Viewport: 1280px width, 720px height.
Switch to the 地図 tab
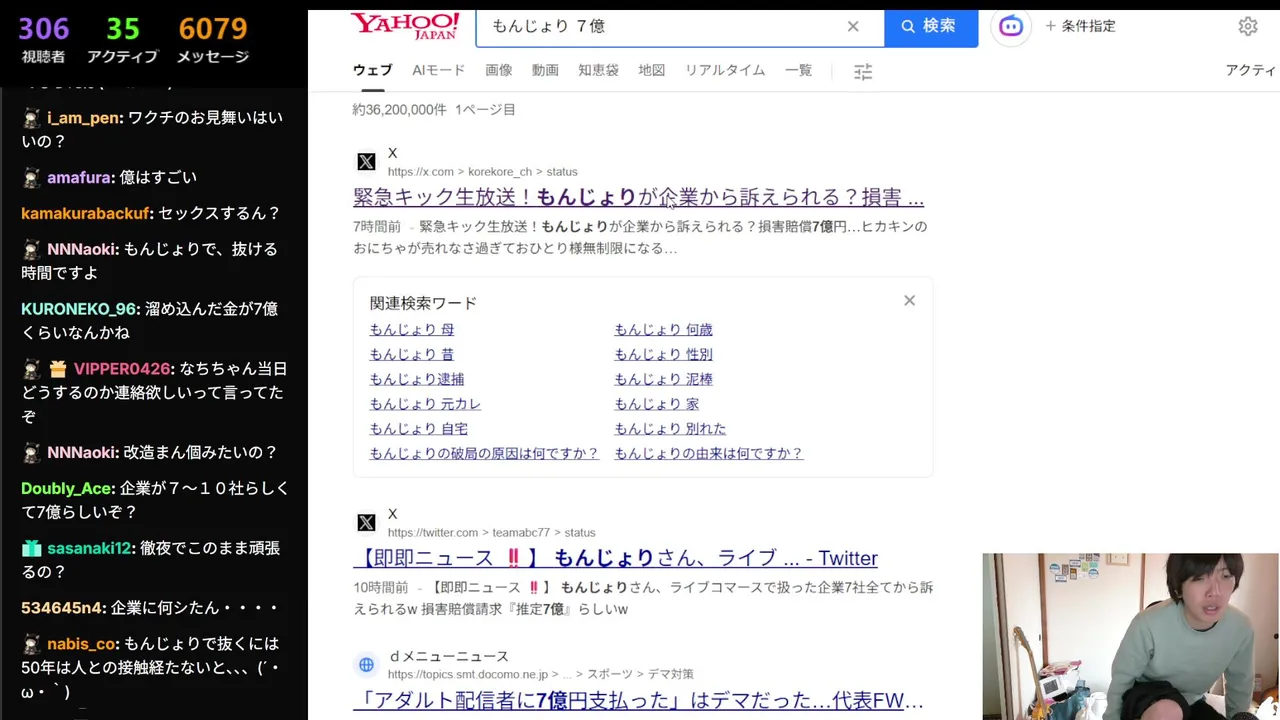(x=651, y=70)
